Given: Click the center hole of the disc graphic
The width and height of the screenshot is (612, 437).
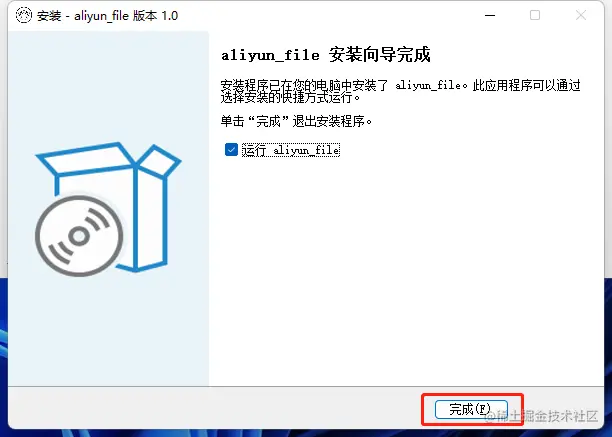Looking at the screenshot, I should pos(79,236).
